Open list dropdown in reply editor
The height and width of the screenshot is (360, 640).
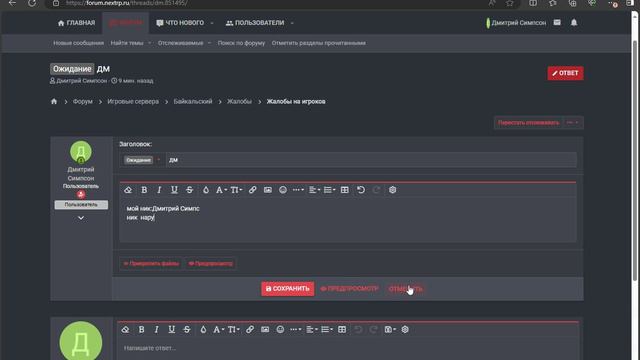[x=327, y=329]
